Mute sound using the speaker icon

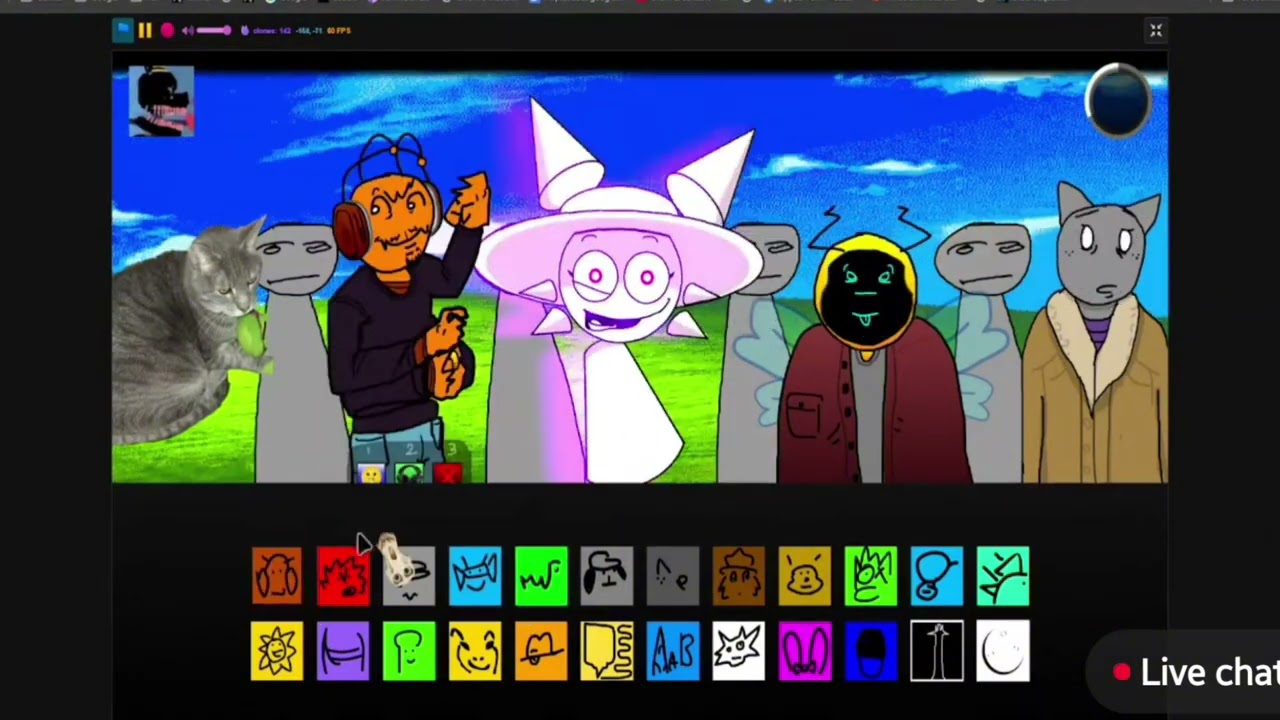coord(188,31)
